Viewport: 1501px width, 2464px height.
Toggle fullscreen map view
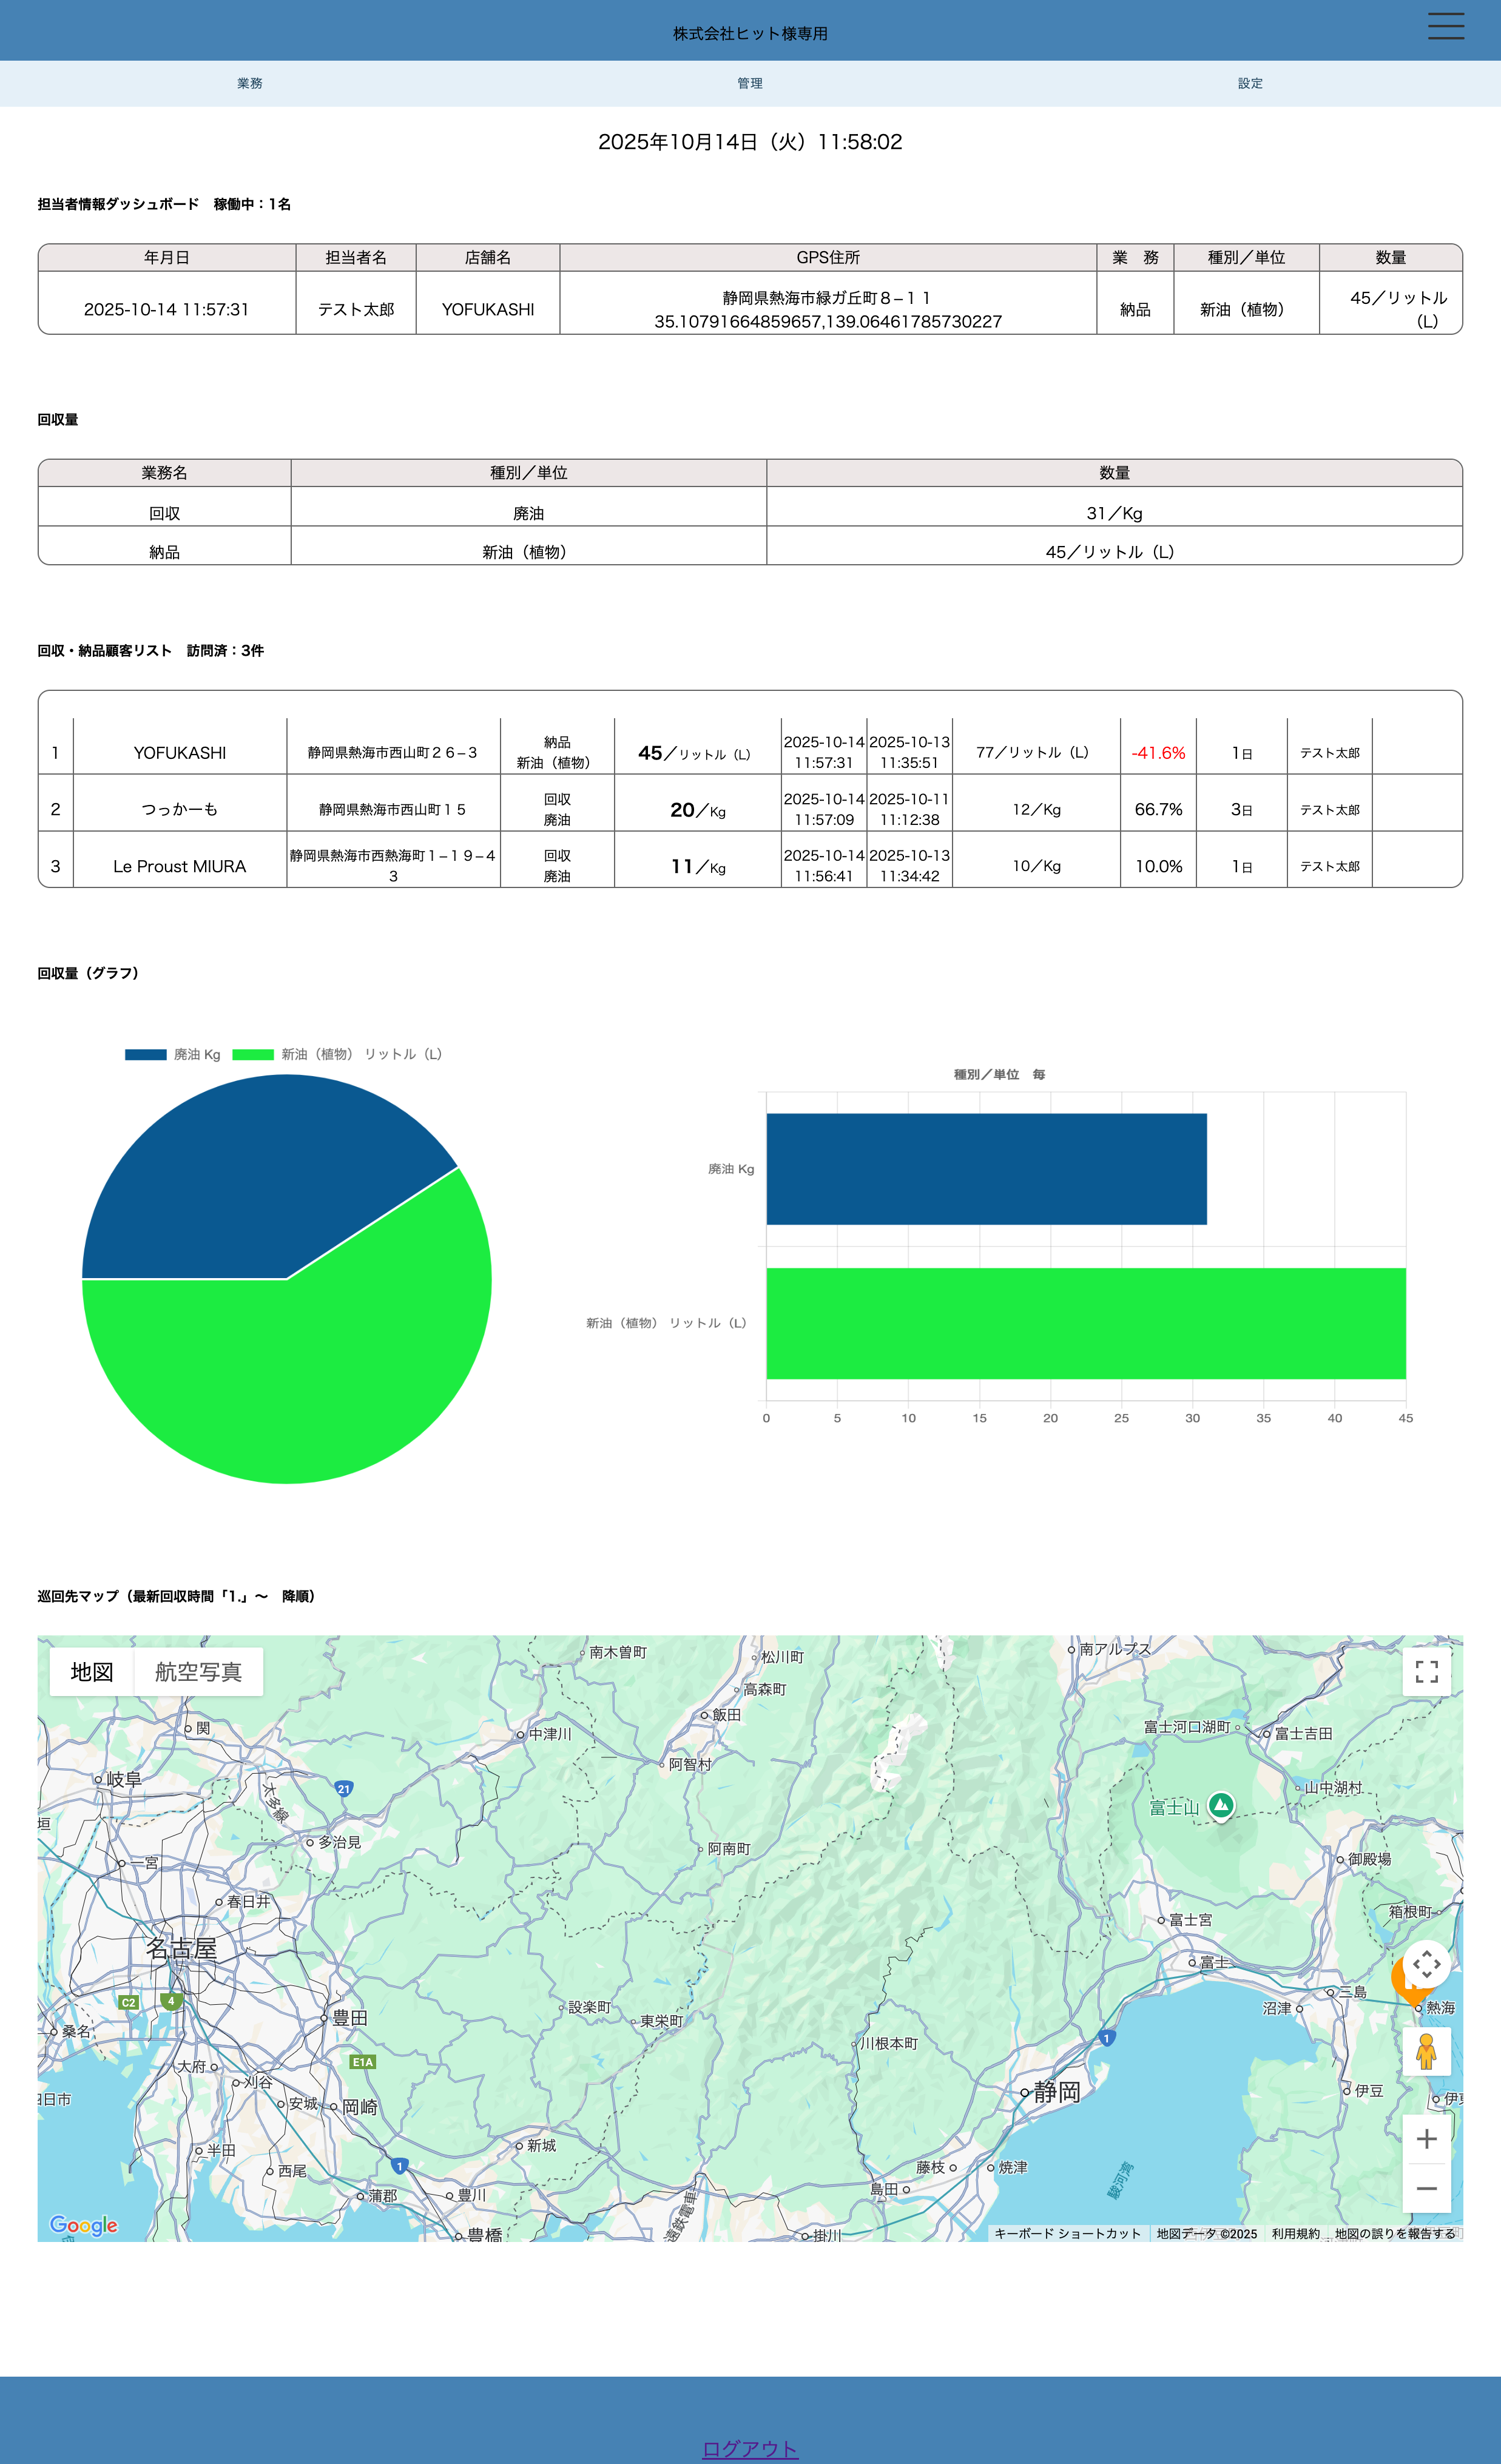[1426, 1671]
